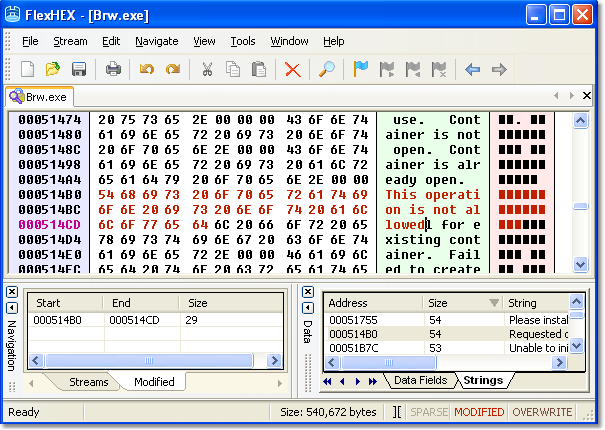
Task: Open the Tools menu
Action: pyautogui.click(x=243, y=41)
